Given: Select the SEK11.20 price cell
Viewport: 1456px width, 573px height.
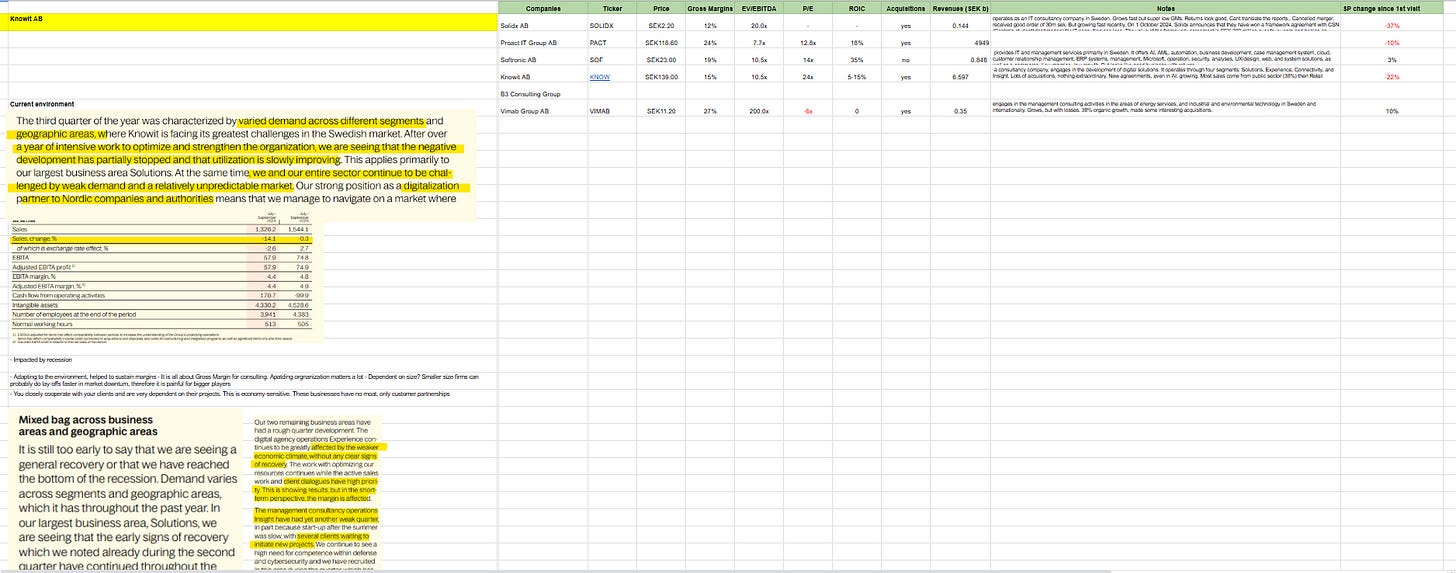Looking at the screenshot, I should click(x=661, y=110).
